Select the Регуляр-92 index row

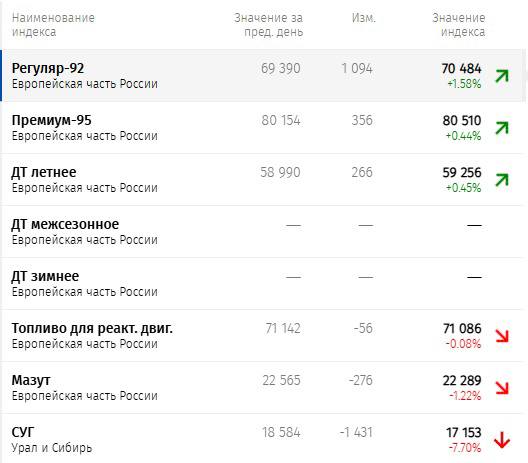[x=263, y=75]
